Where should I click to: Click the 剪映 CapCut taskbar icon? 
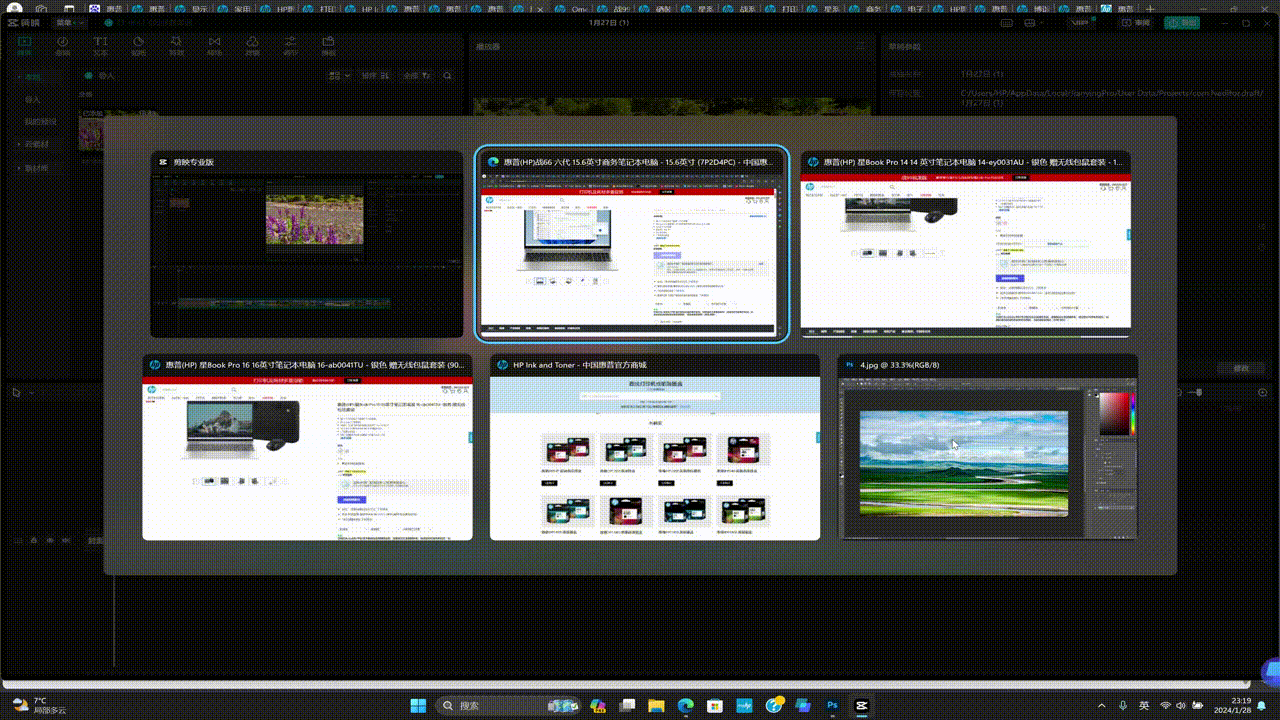861,705
